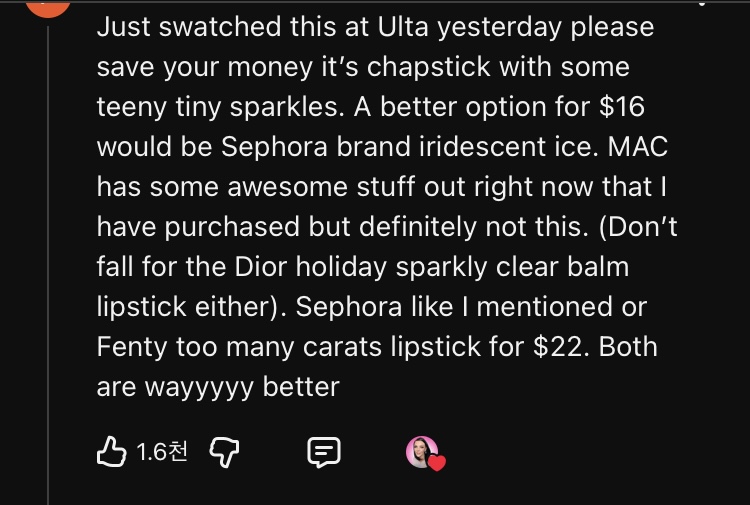Open replies using the speech bubble icon
The height and width of the screenshot is (505, 750).
(x=321, y=453)
